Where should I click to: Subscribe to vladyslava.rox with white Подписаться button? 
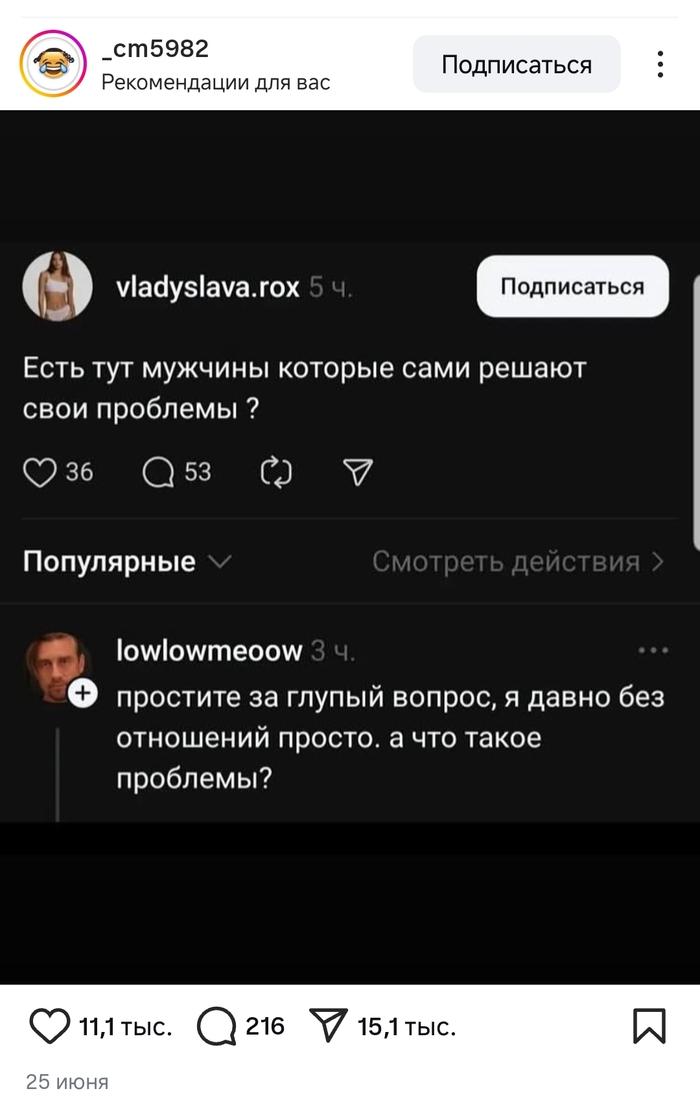click(x=573, y=286)
